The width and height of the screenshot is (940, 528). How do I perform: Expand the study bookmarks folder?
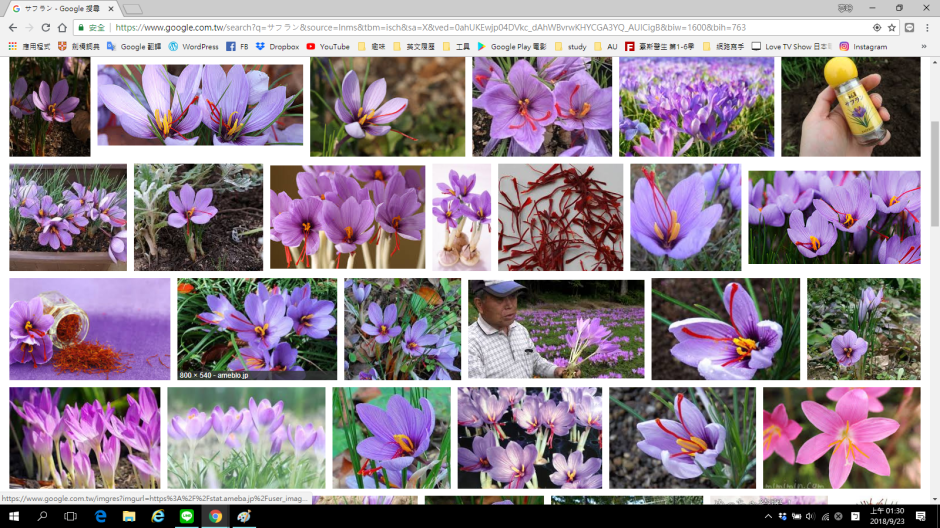point(570,46)
